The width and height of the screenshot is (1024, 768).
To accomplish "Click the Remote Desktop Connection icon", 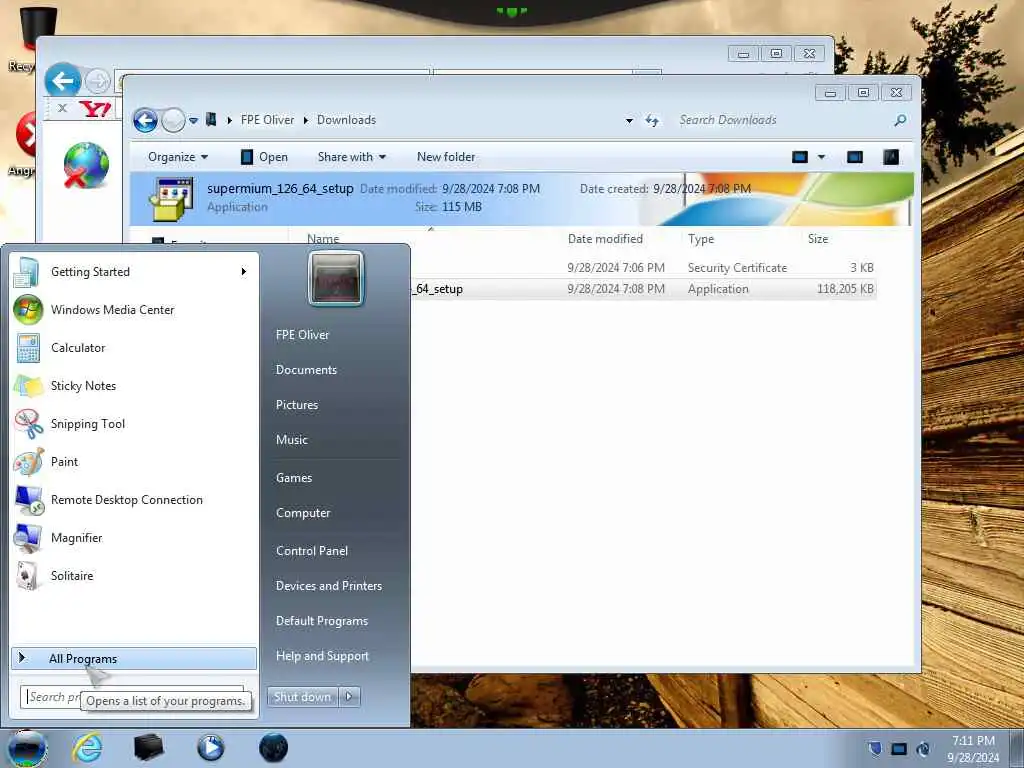I will point(29,500).
